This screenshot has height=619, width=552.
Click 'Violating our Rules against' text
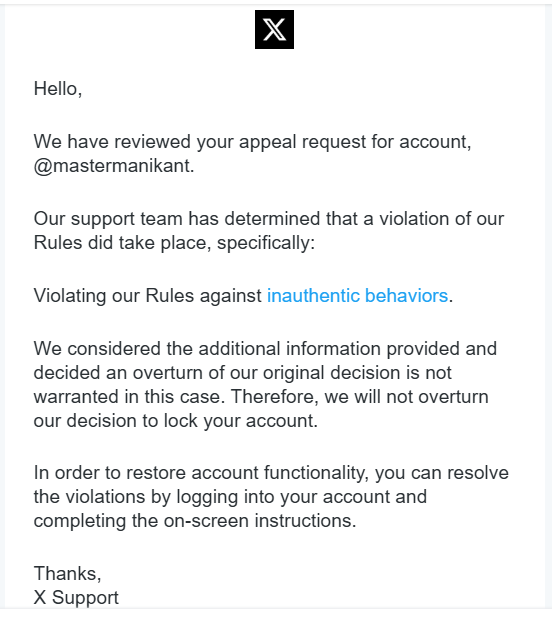coord(147,296)
